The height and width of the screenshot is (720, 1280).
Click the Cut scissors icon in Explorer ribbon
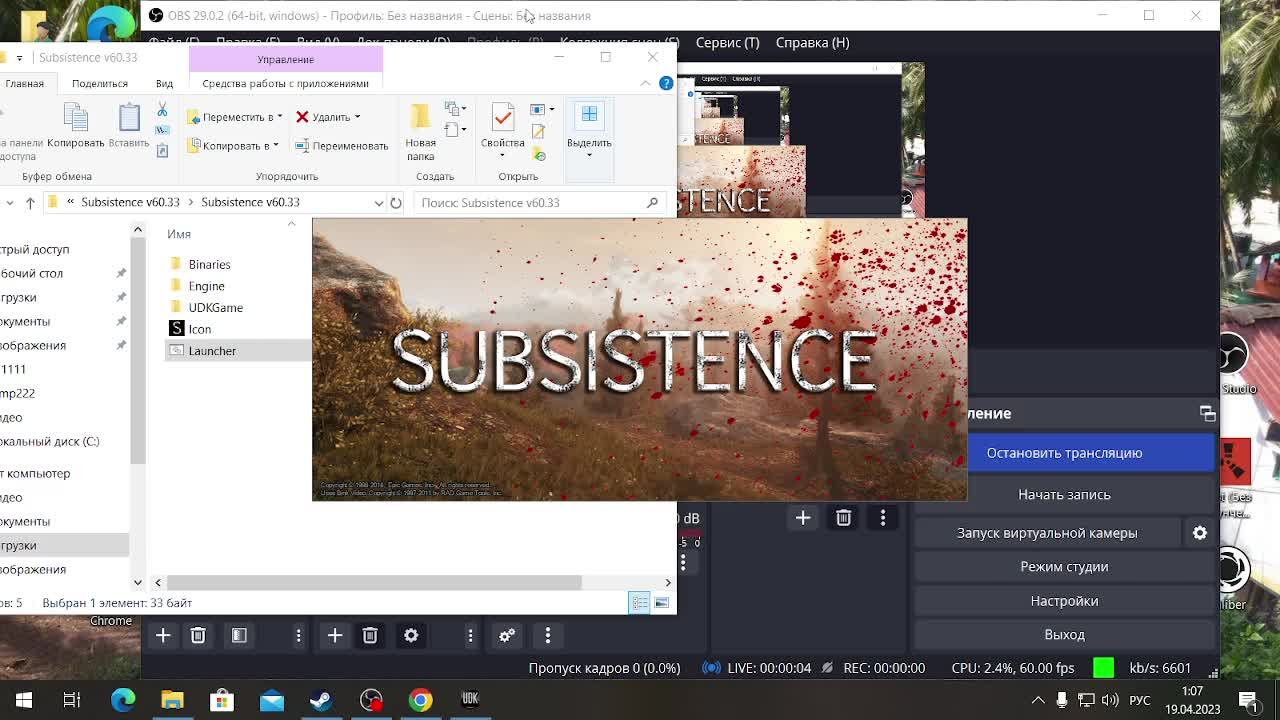(162, 110)
